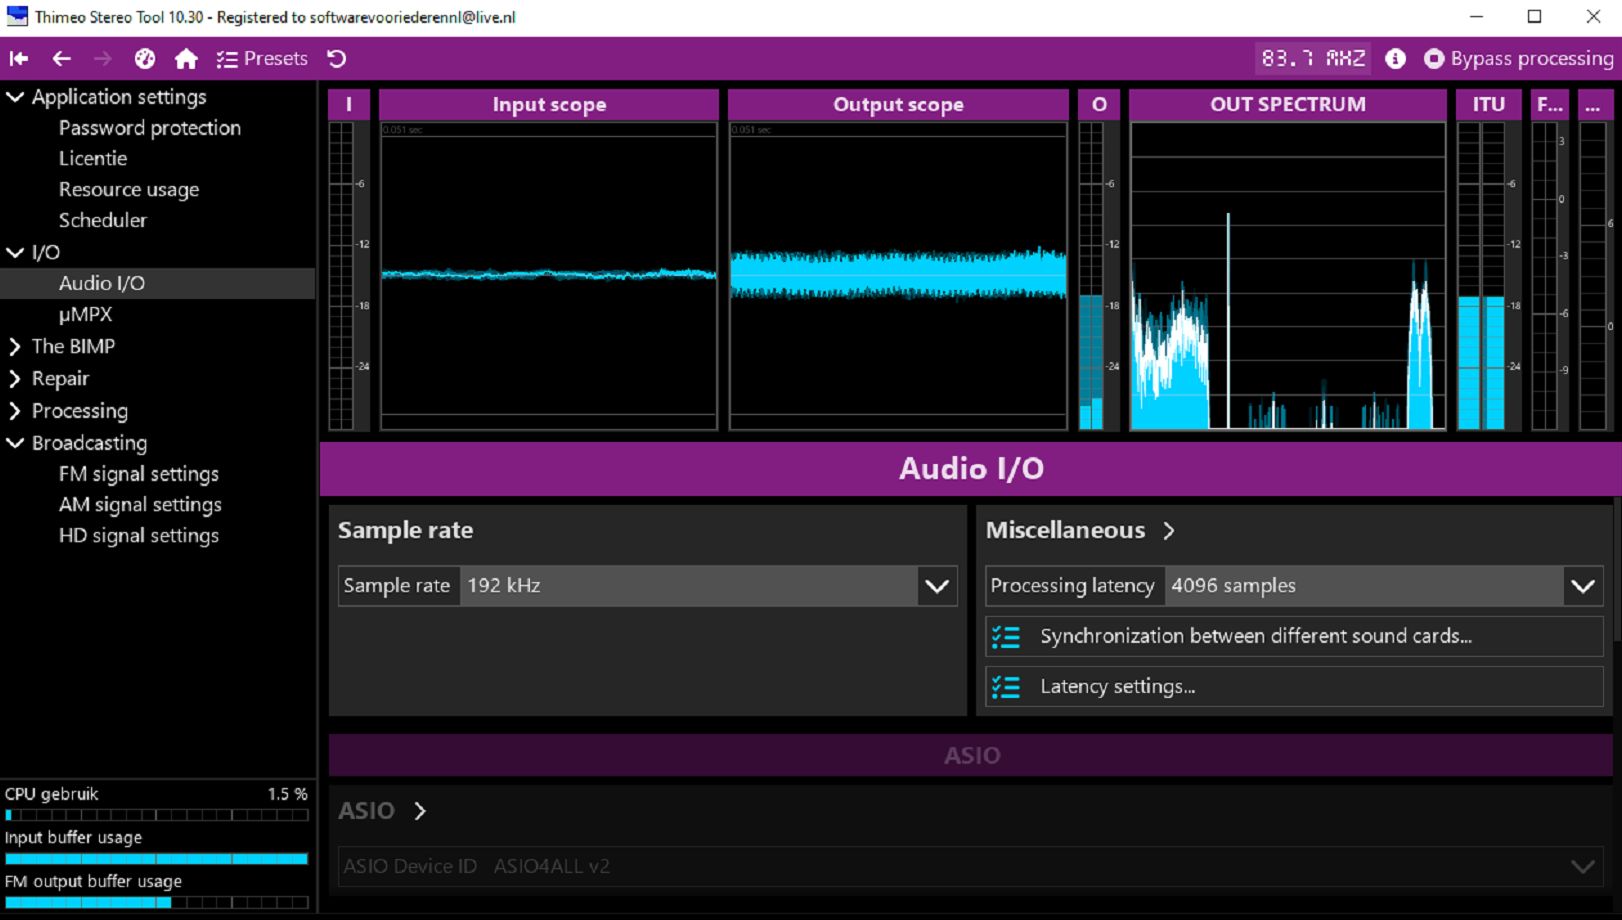This screenshot has width=1622, height=920.
Task: Click the F... meter header
Action: point(1550,104)
